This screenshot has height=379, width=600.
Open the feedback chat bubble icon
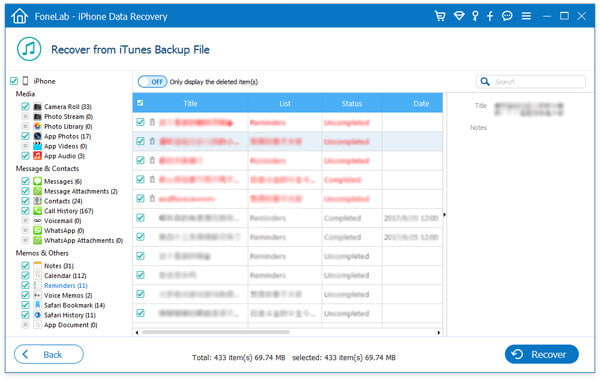507,16
